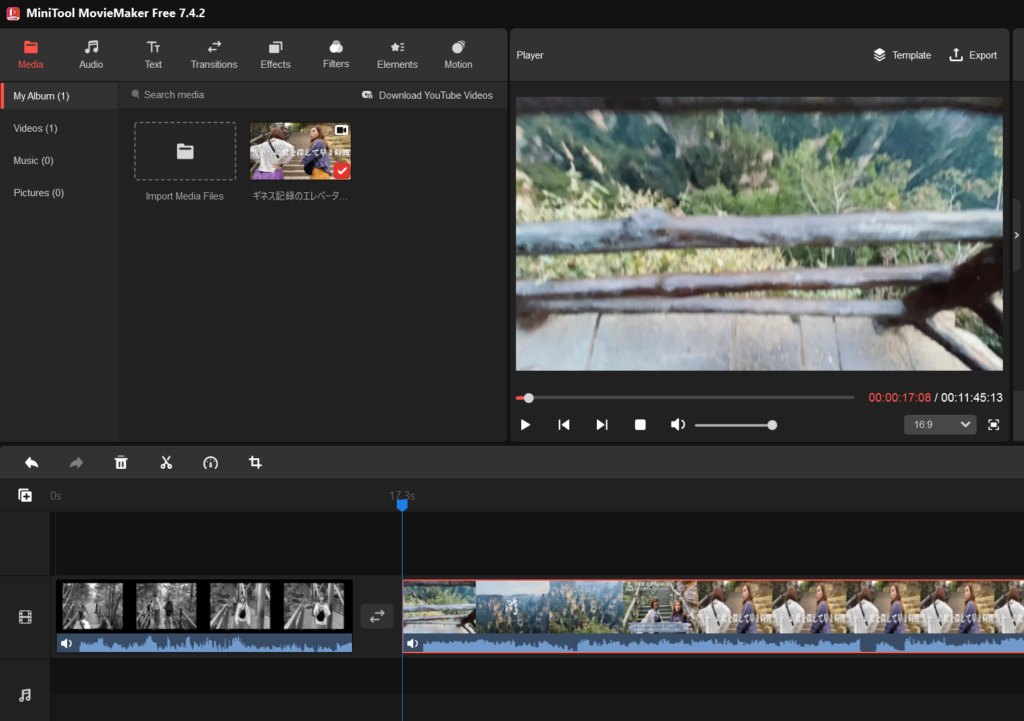The image size is (1024, 721).
Task: Click the volume slider handle
Action: (772, 425)
